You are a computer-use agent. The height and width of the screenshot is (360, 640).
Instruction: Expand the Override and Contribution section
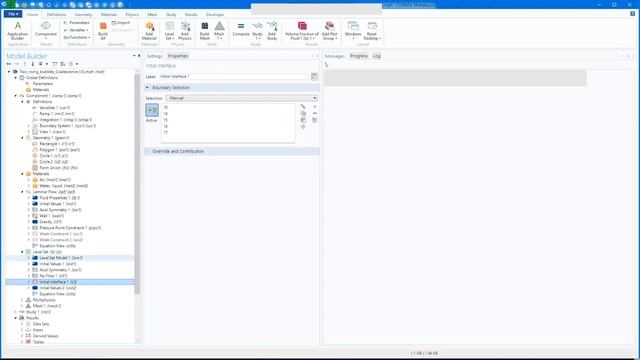pos(147,151)
